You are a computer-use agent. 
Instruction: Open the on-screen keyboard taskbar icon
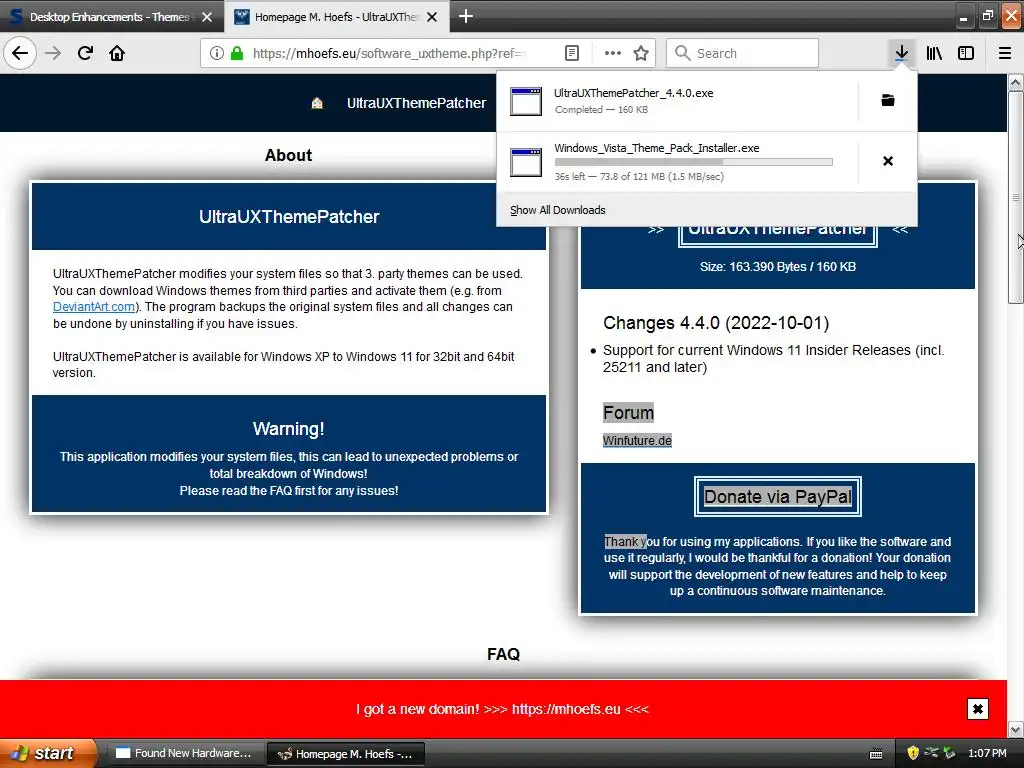click(x=876, y=754)
